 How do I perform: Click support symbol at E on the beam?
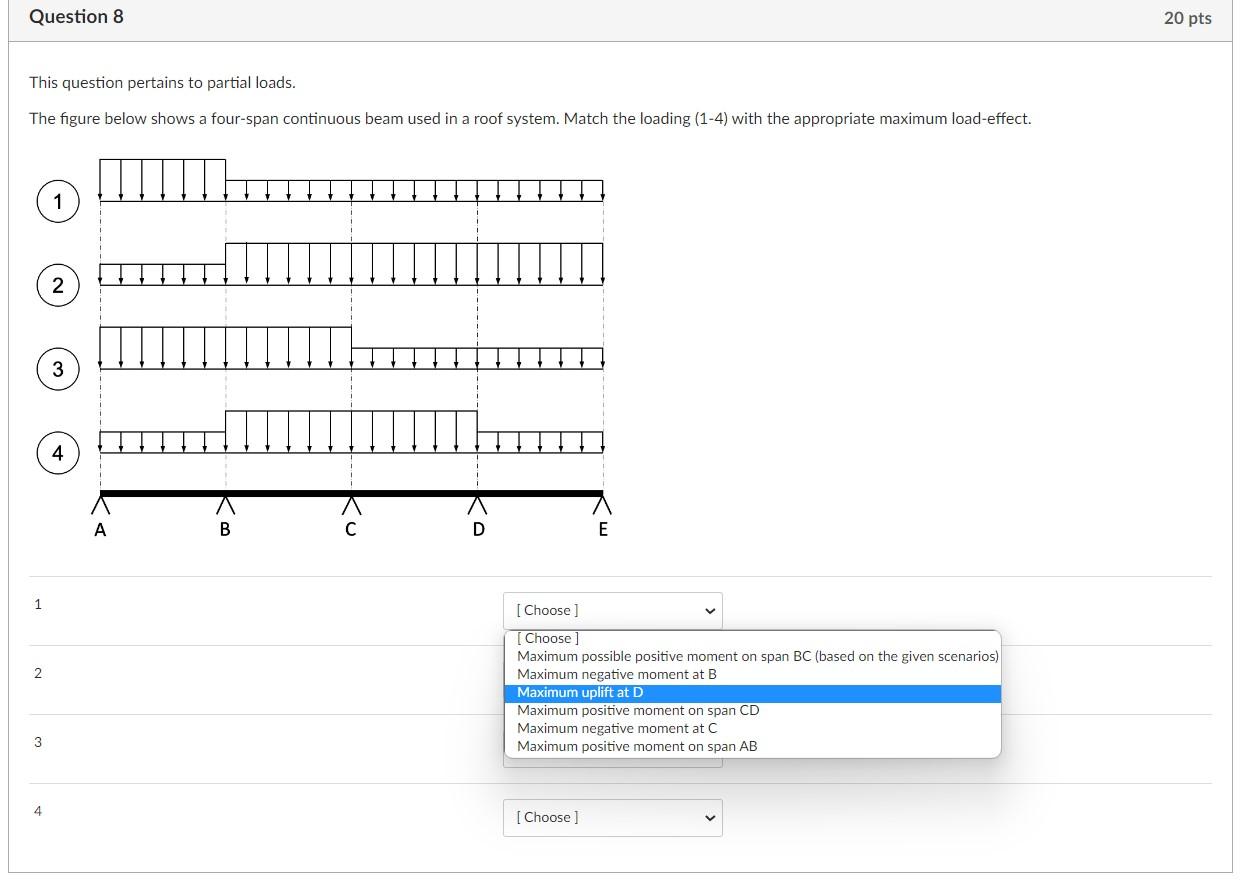[603, 505]
